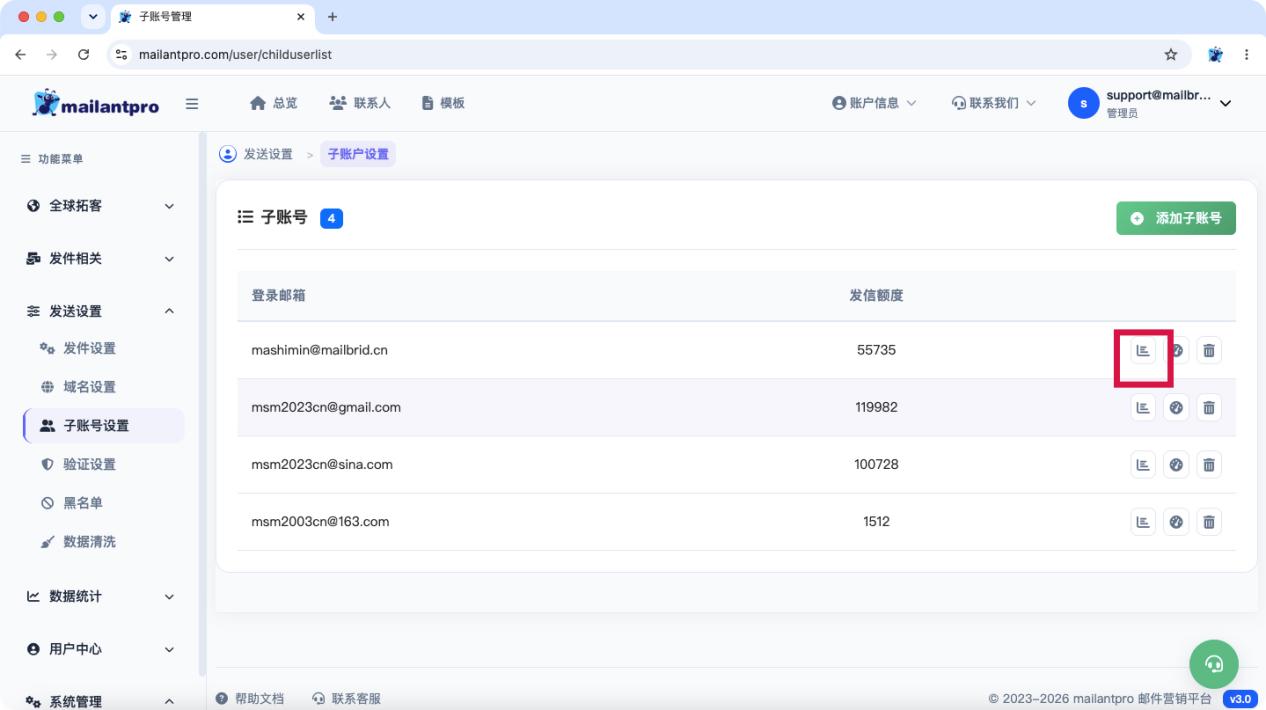Open the 帮助文档 footer link

point(250,699)
